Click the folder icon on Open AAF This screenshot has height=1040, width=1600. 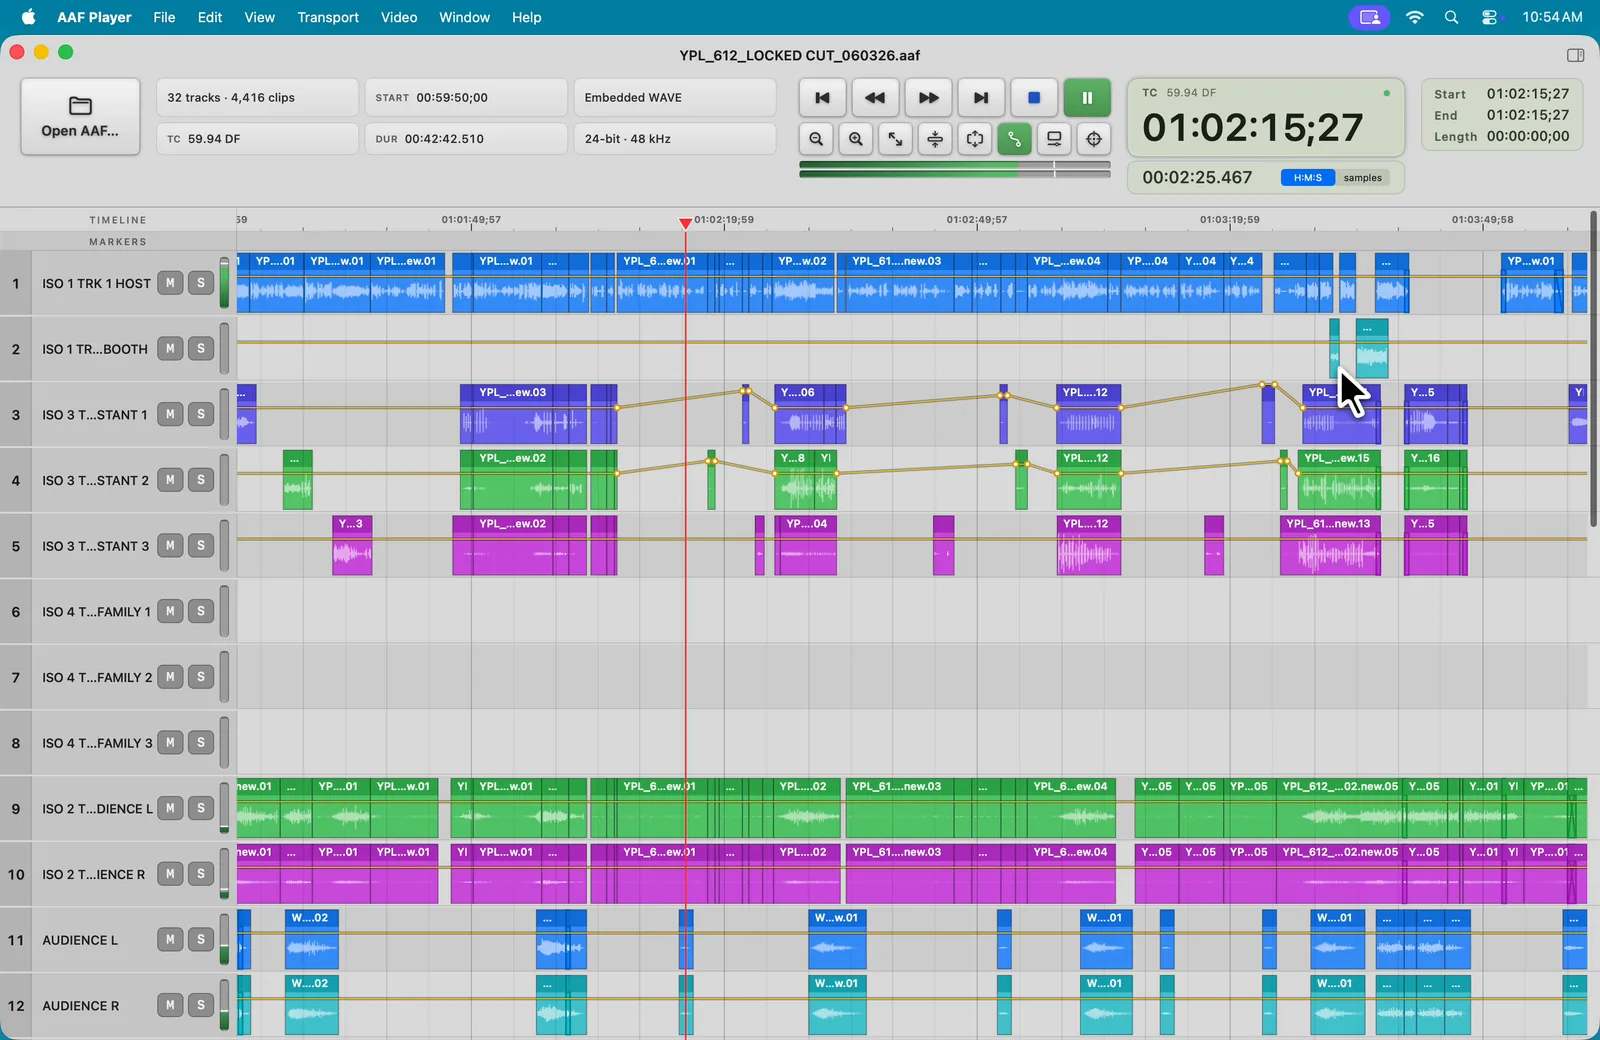coord(80,106)
